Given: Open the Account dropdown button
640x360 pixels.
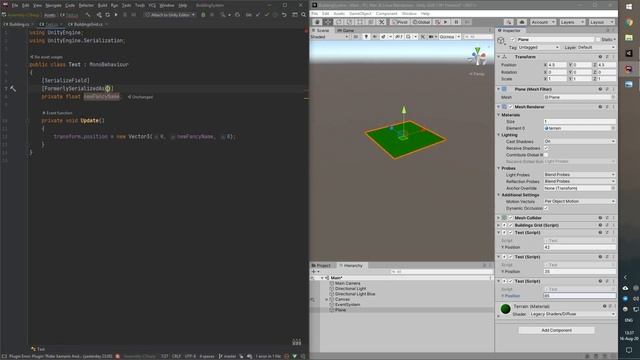Looking at the screenshot, I should point(542,22).
